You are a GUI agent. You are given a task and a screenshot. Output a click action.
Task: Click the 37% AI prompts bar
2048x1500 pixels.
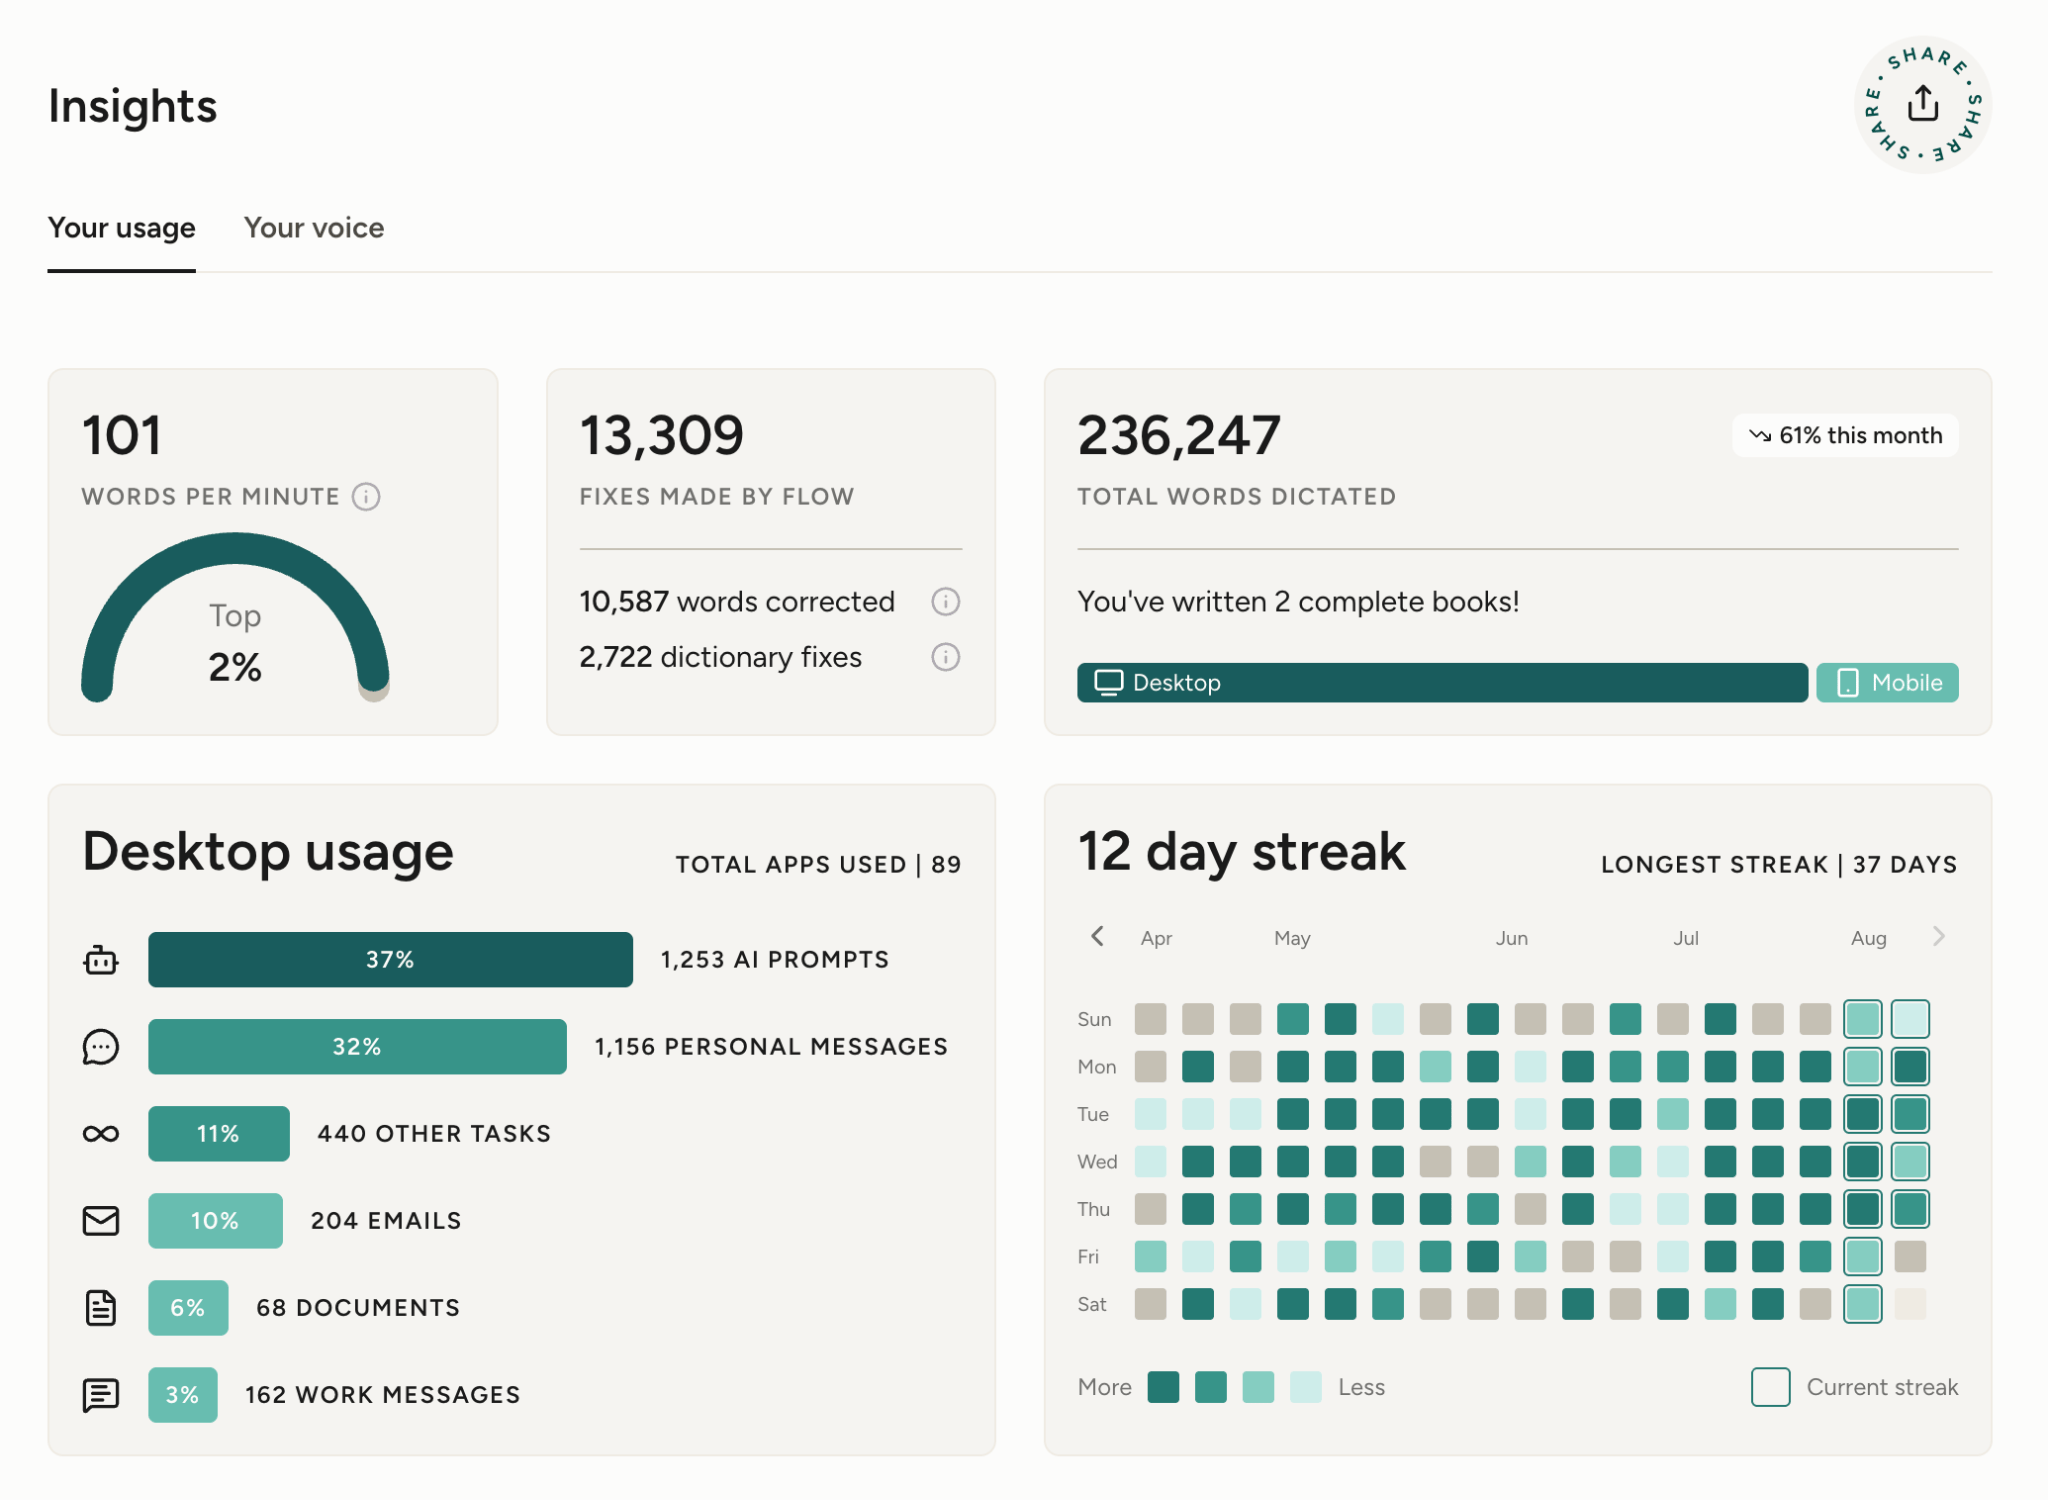click(390, 960)
